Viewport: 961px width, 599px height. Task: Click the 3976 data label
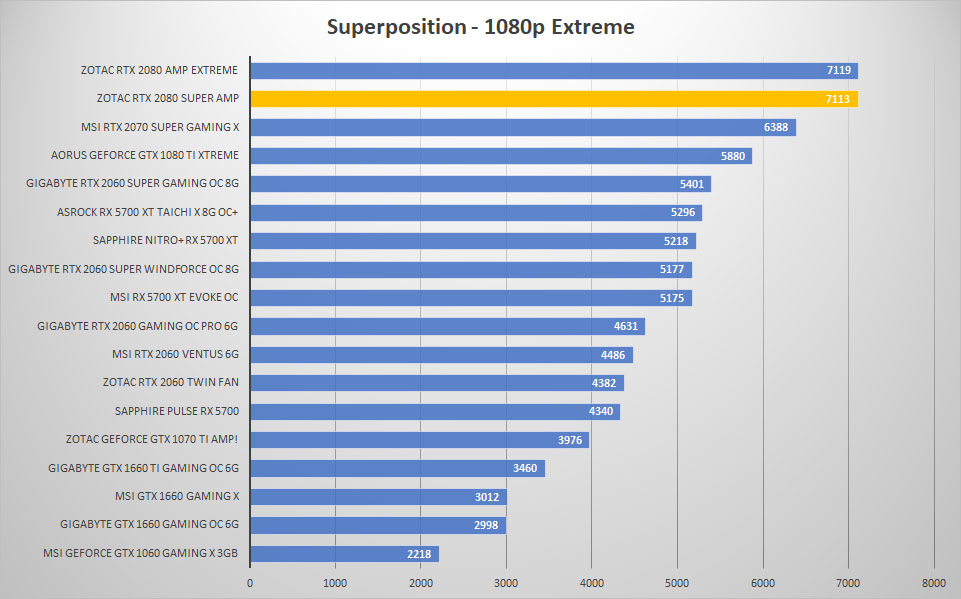[570, 440]
